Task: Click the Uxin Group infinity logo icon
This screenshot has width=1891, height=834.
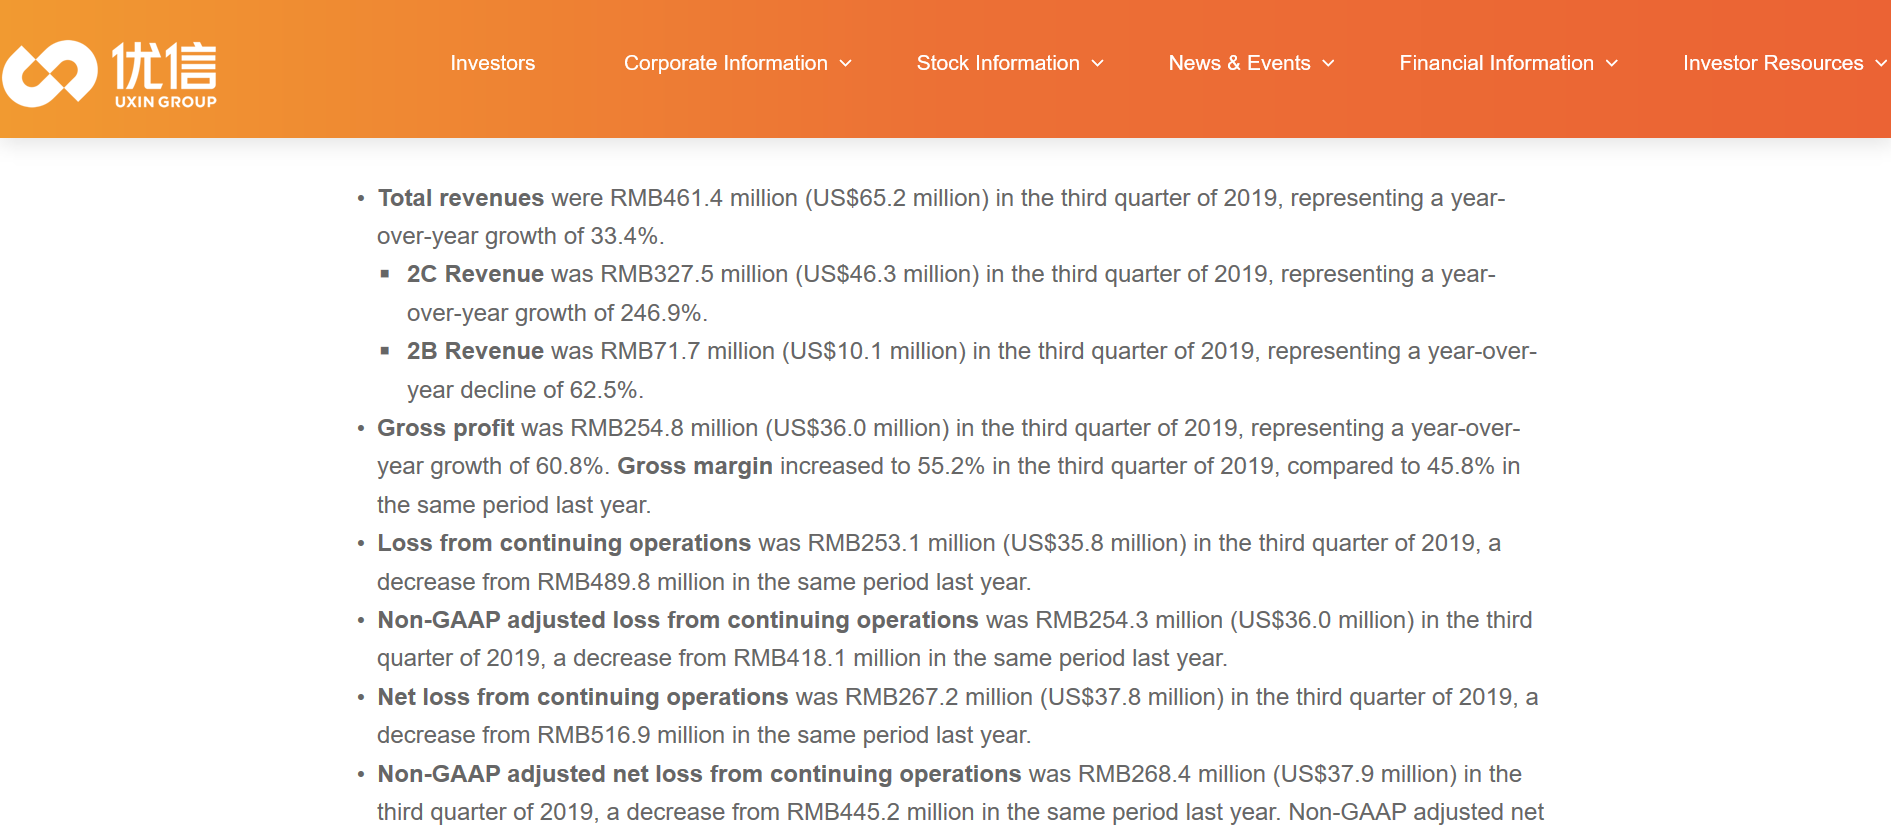Action: [x=50, y=73]
